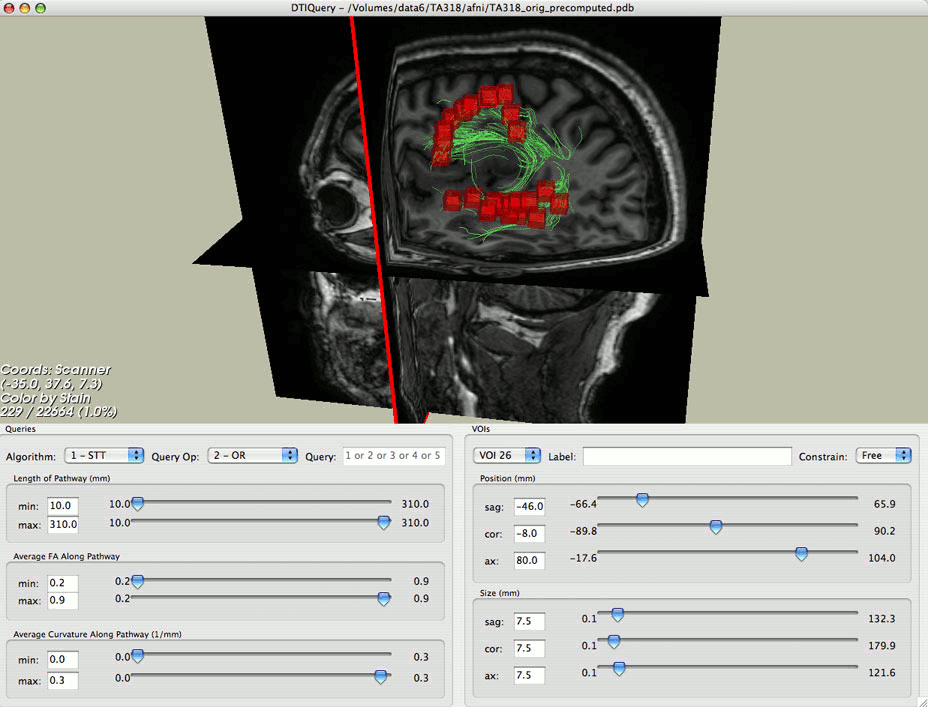928x707 pixels.
Task: Click the '229 / 22664 (1.0%)' pathway count text
Action: pos(59,412)
